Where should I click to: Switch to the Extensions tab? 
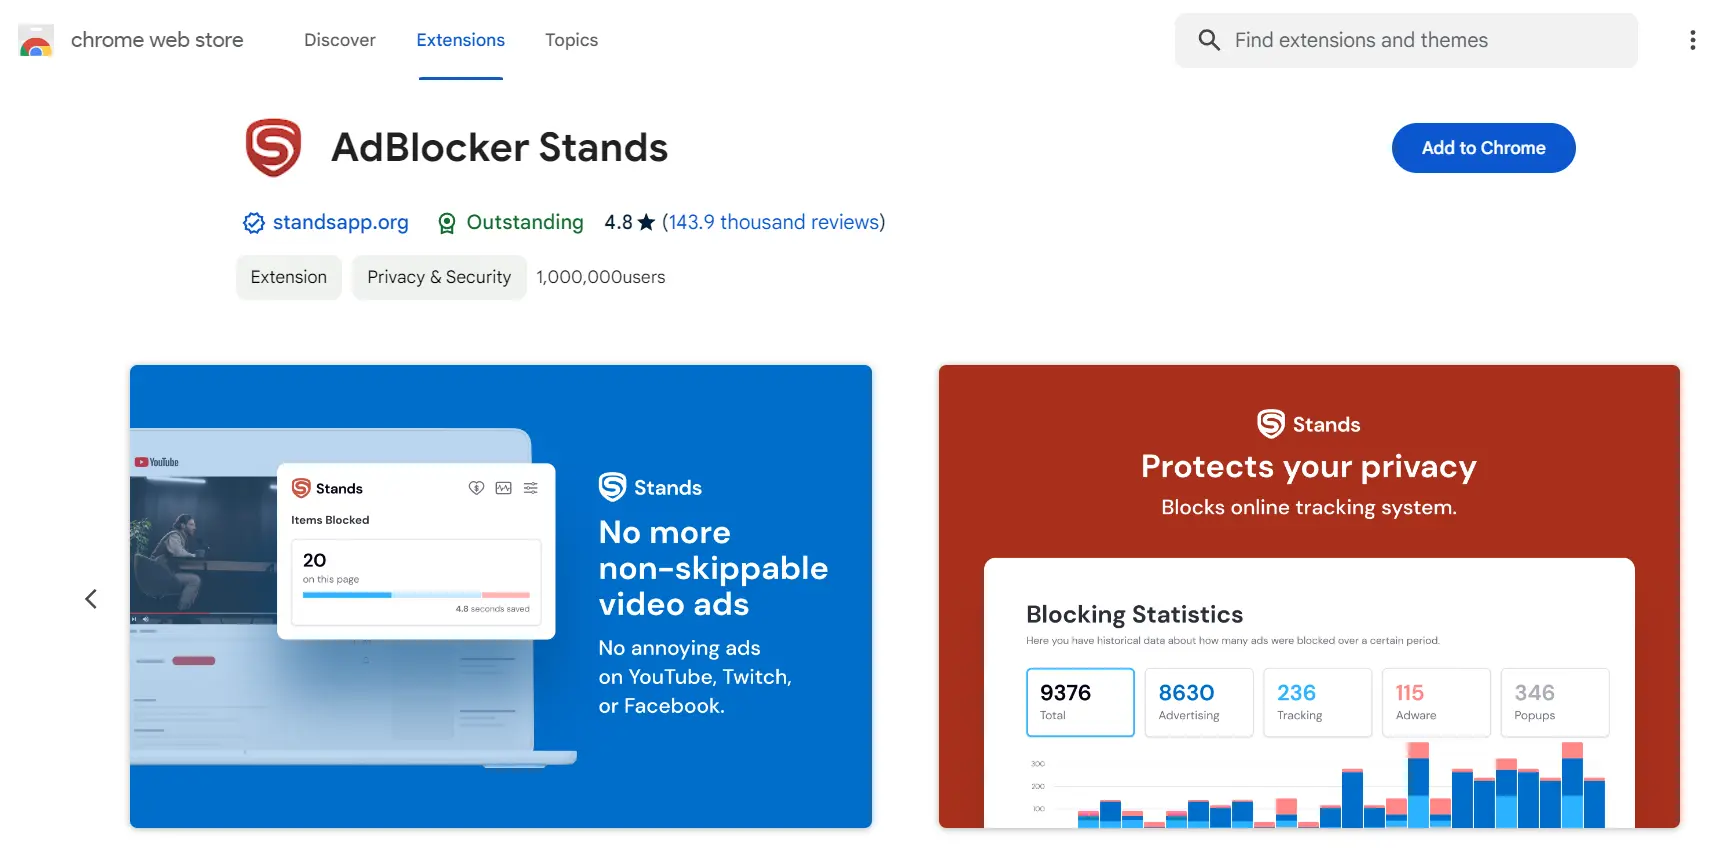tap(460, 40)
